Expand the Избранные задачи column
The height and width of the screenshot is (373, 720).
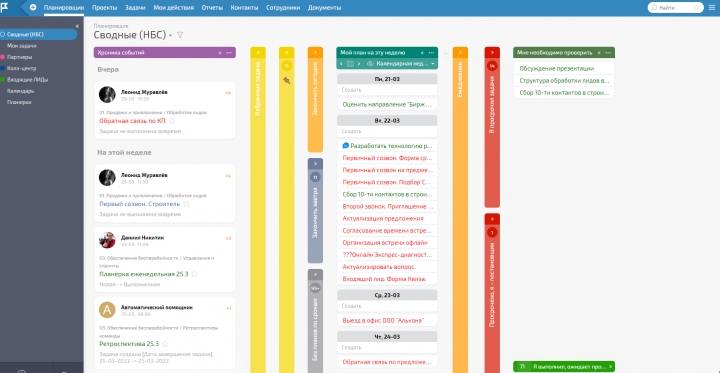click(x=258, y=52)
